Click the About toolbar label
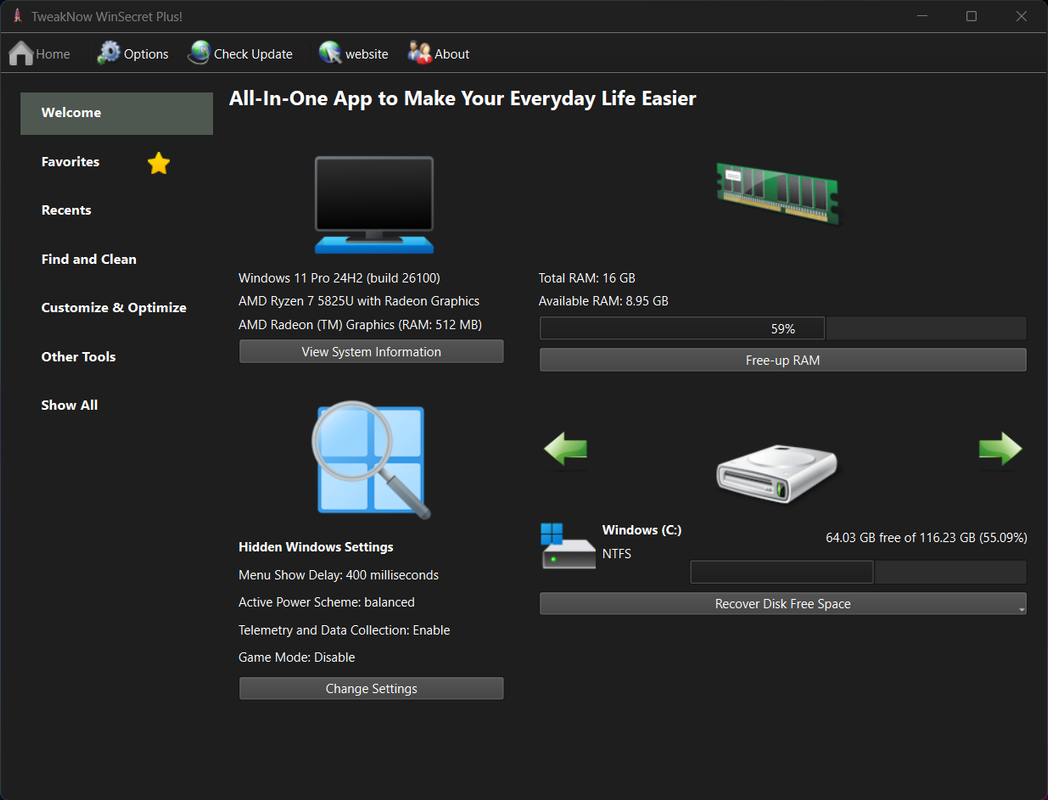The image size is (1048, 800). click(x=452, y=54)
